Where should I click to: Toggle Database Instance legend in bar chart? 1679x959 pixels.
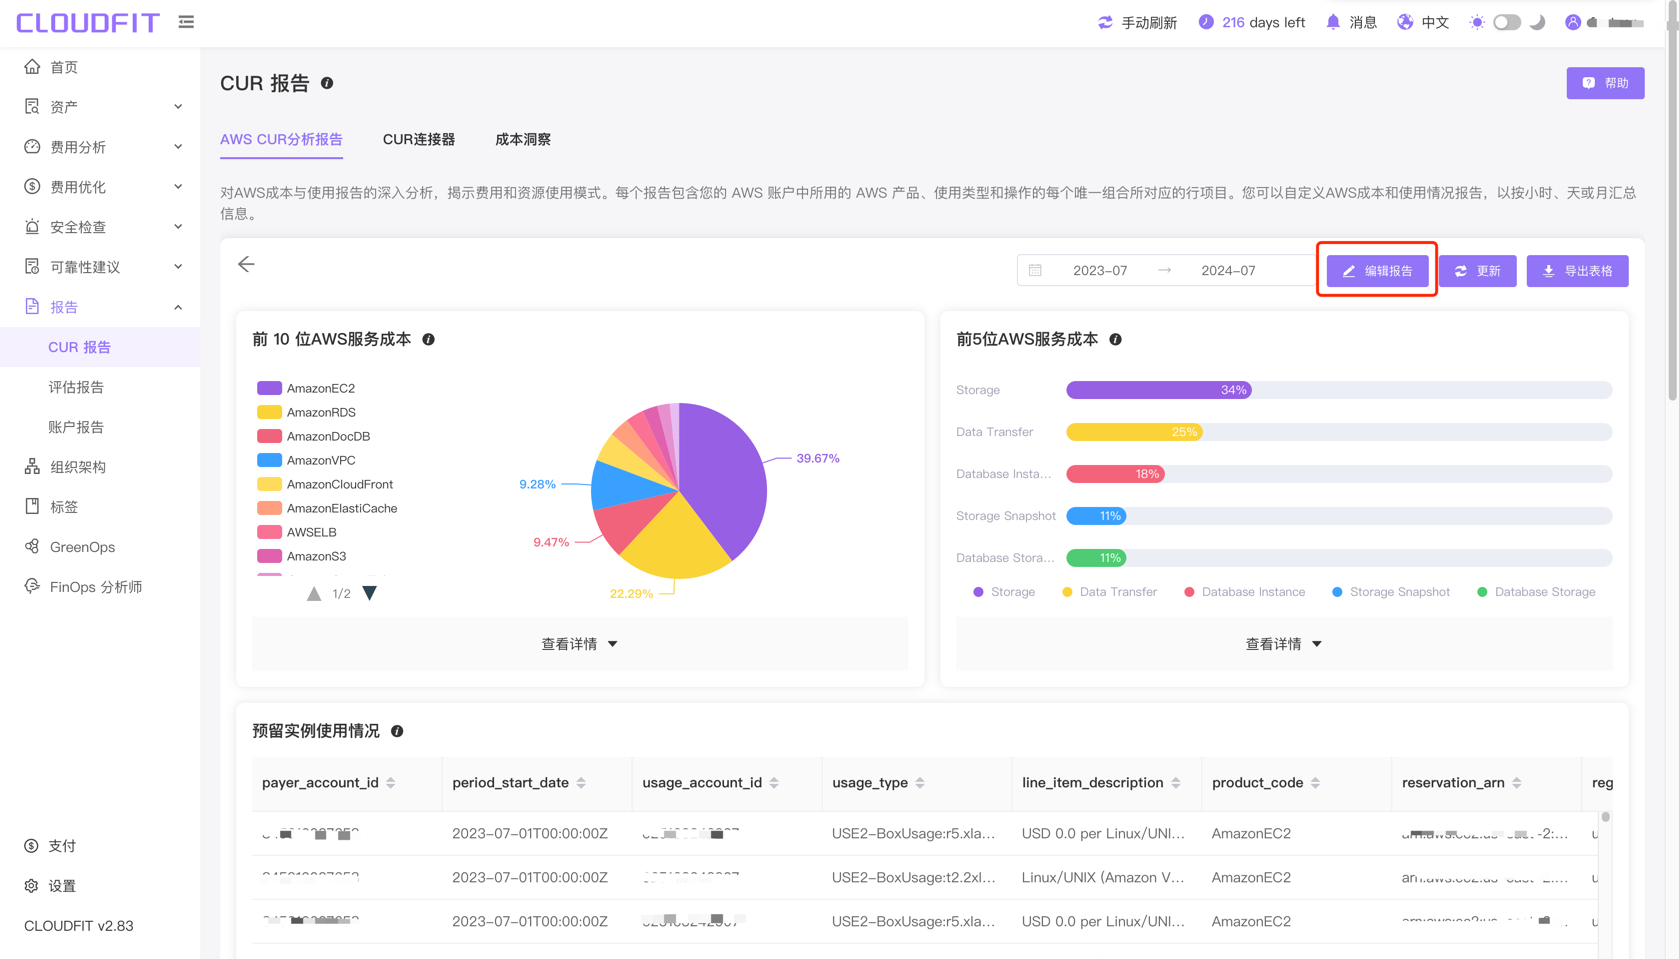[x=1244, y=592]
